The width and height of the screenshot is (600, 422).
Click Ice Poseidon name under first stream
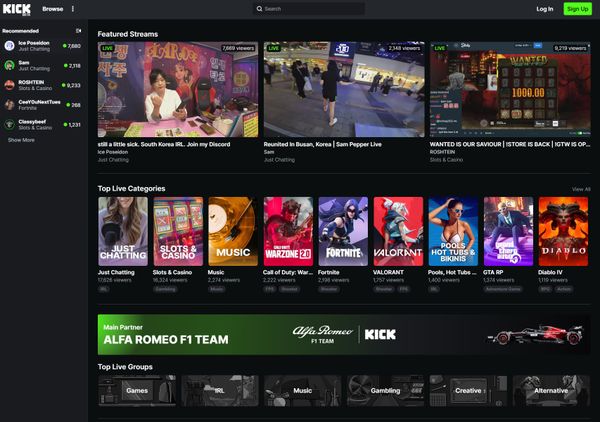113,152
